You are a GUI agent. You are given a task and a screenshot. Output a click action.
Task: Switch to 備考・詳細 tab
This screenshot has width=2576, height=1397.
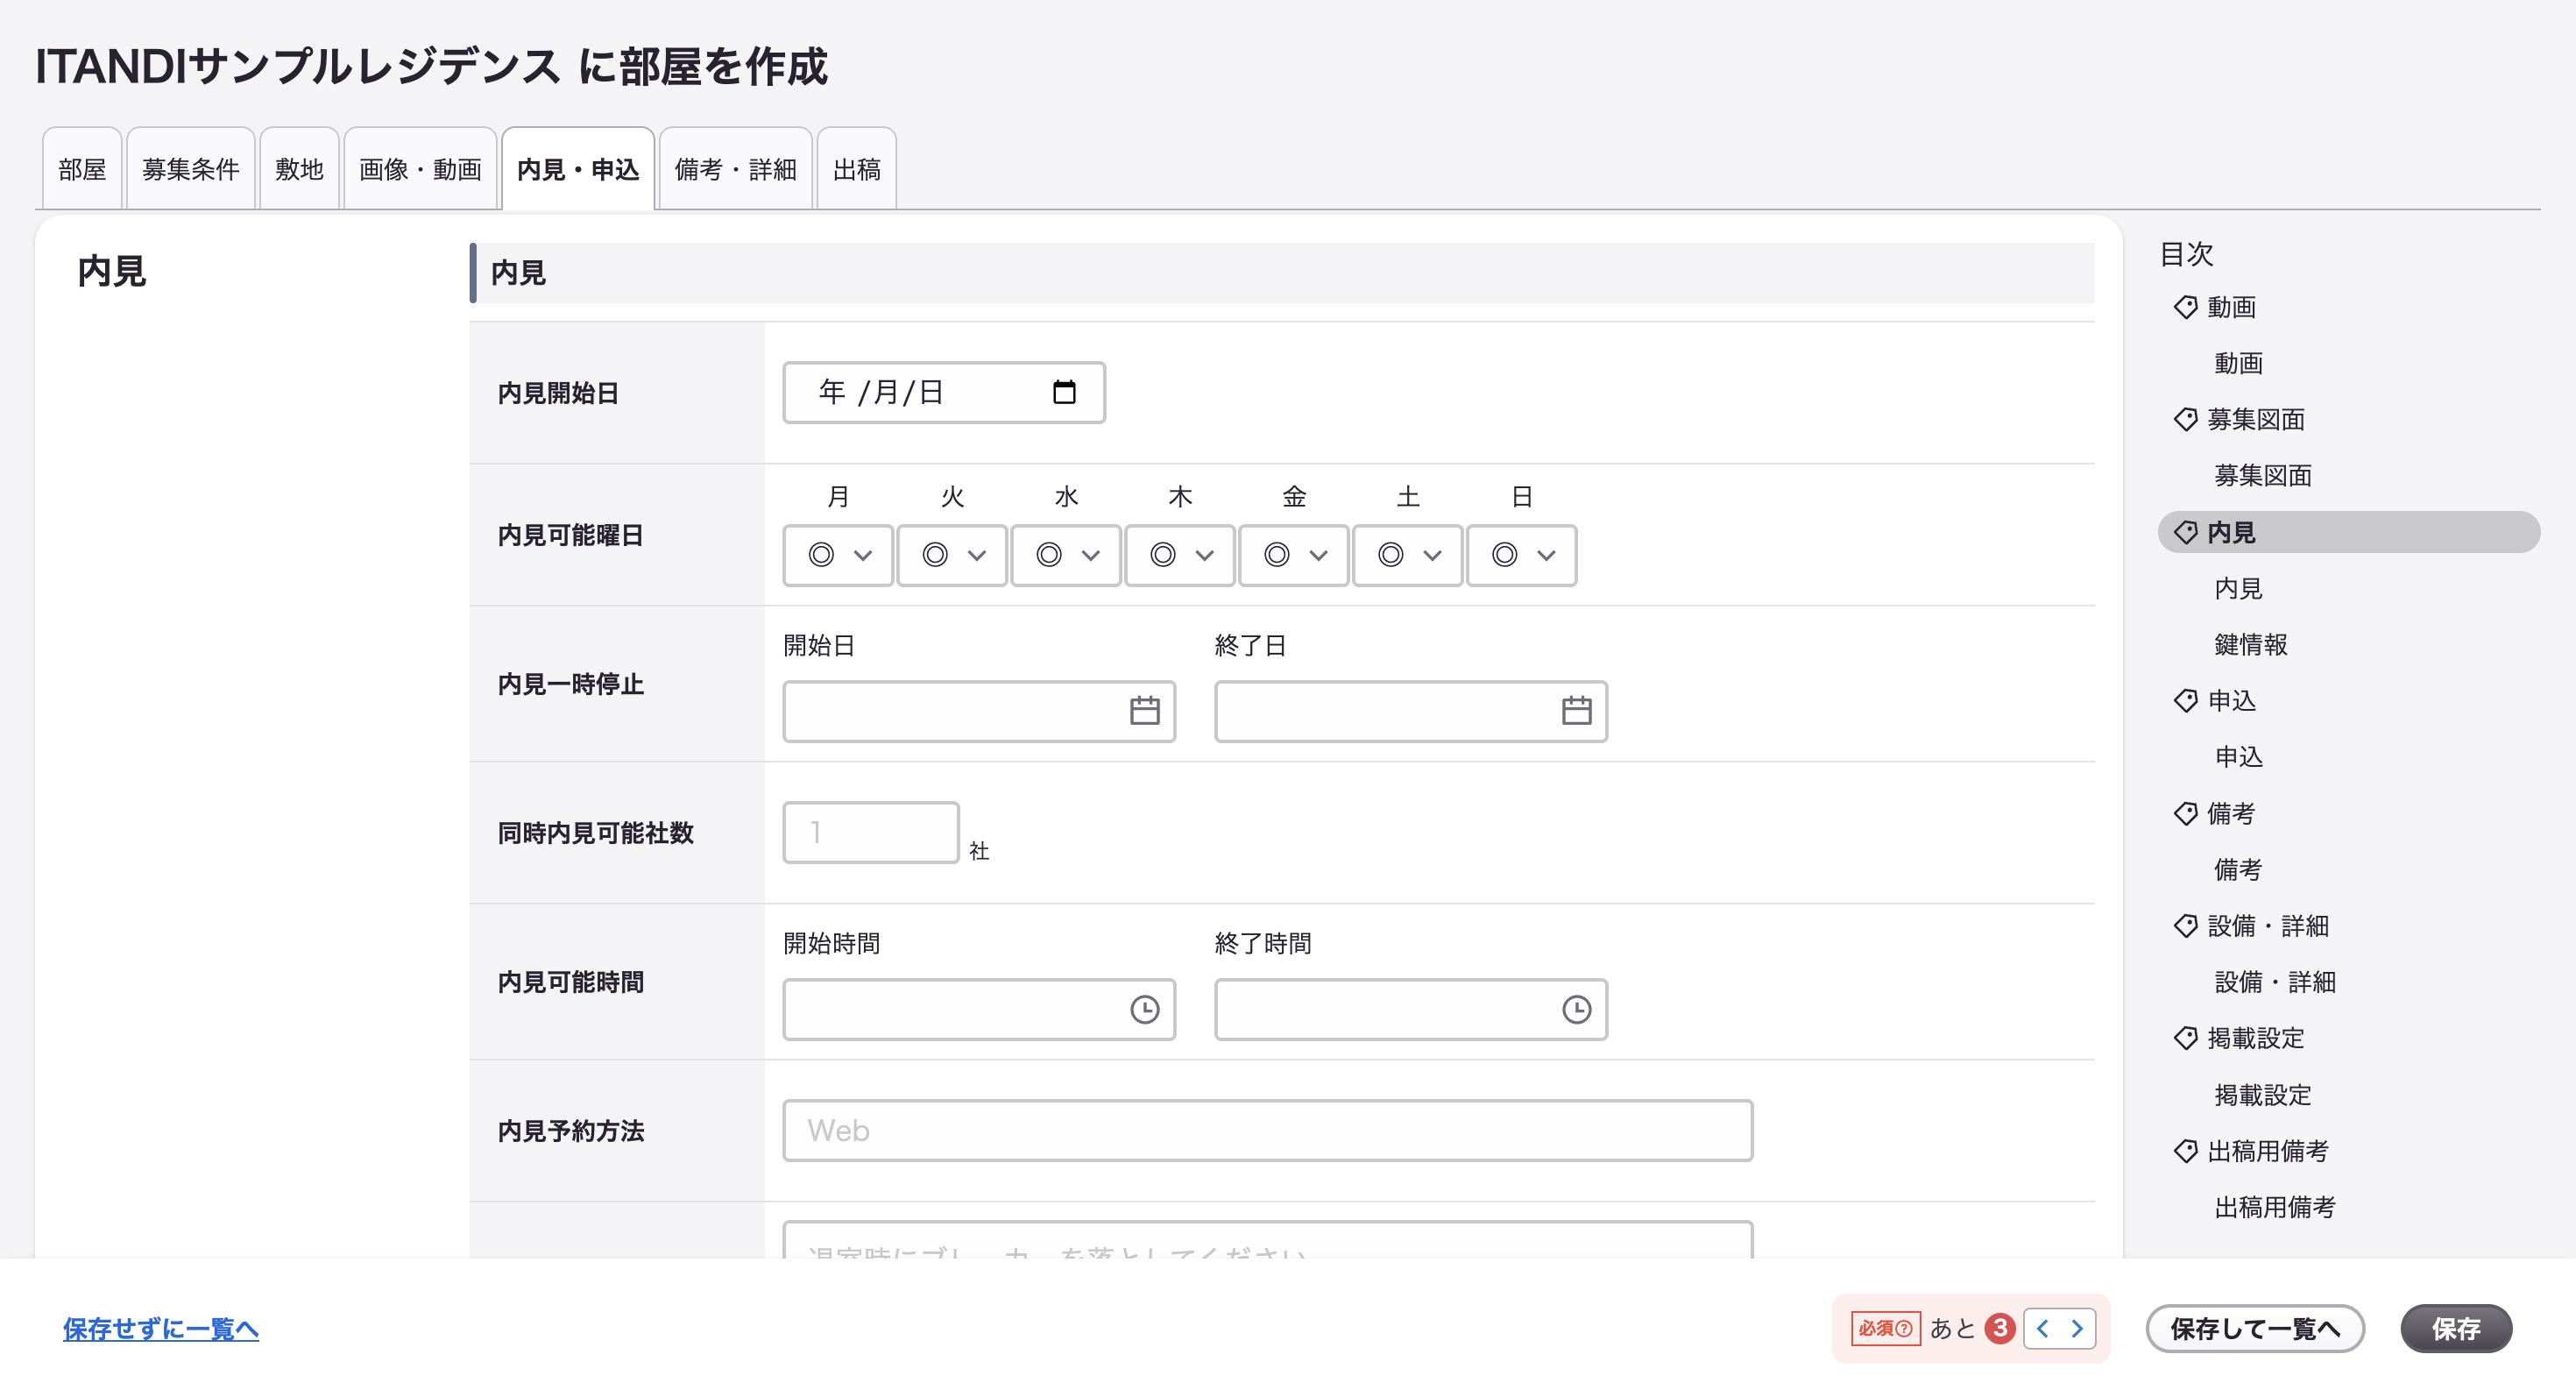pos(736,169)
